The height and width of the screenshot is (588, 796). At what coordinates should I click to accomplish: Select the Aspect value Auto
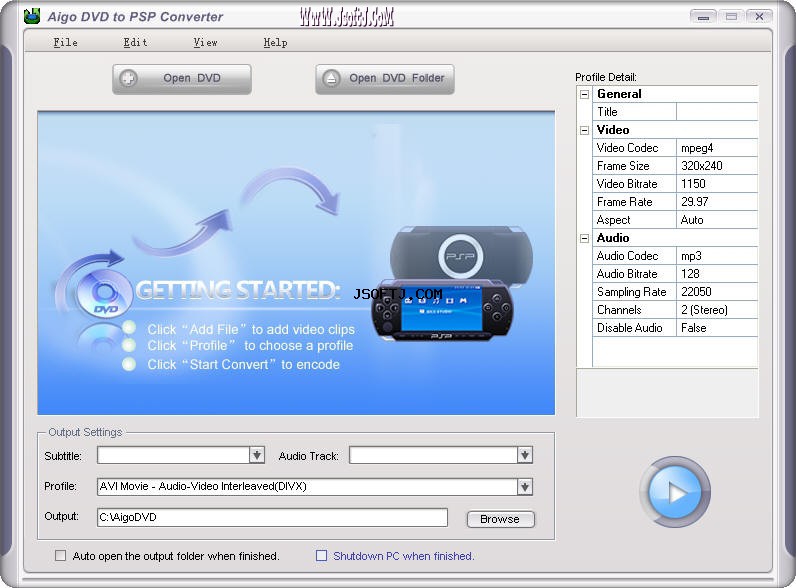pyautogui.click(x=717, y=220)
